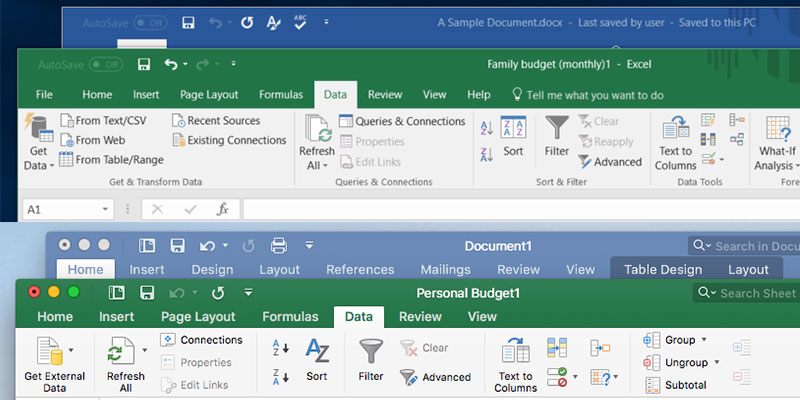Click the print icon in Document1 toolbar

279,245
